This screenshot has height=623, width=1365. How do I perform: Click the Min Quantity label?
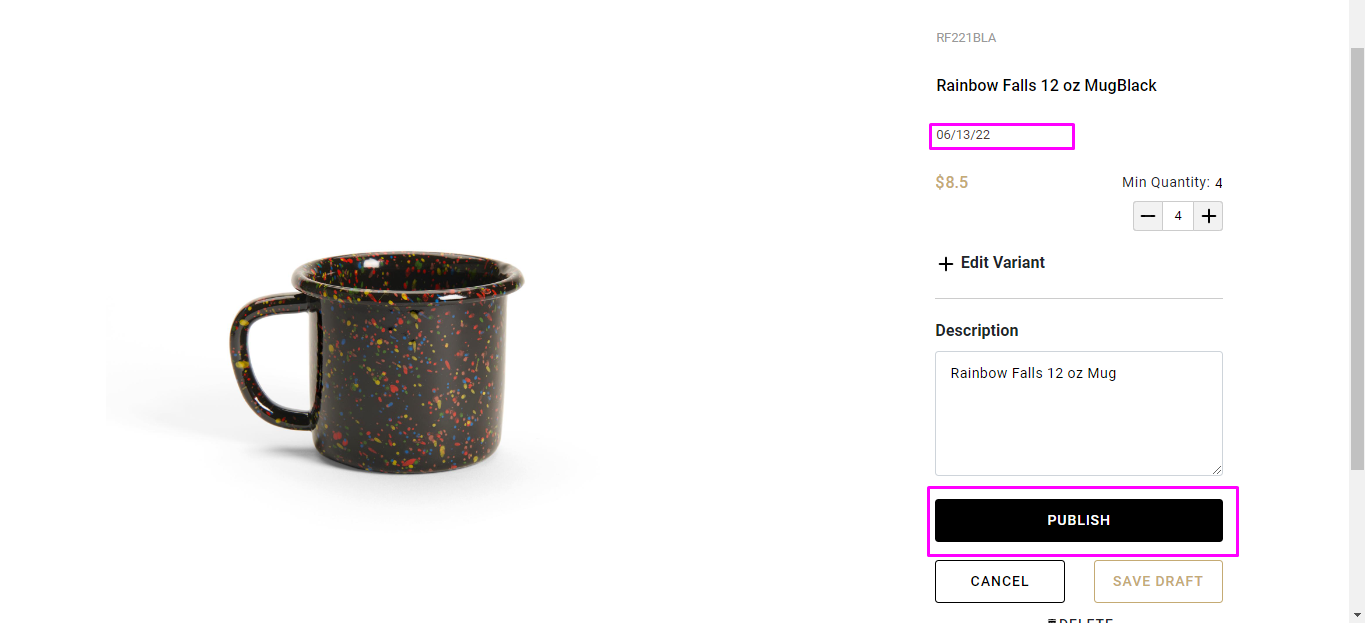(x=1165, y=183)
